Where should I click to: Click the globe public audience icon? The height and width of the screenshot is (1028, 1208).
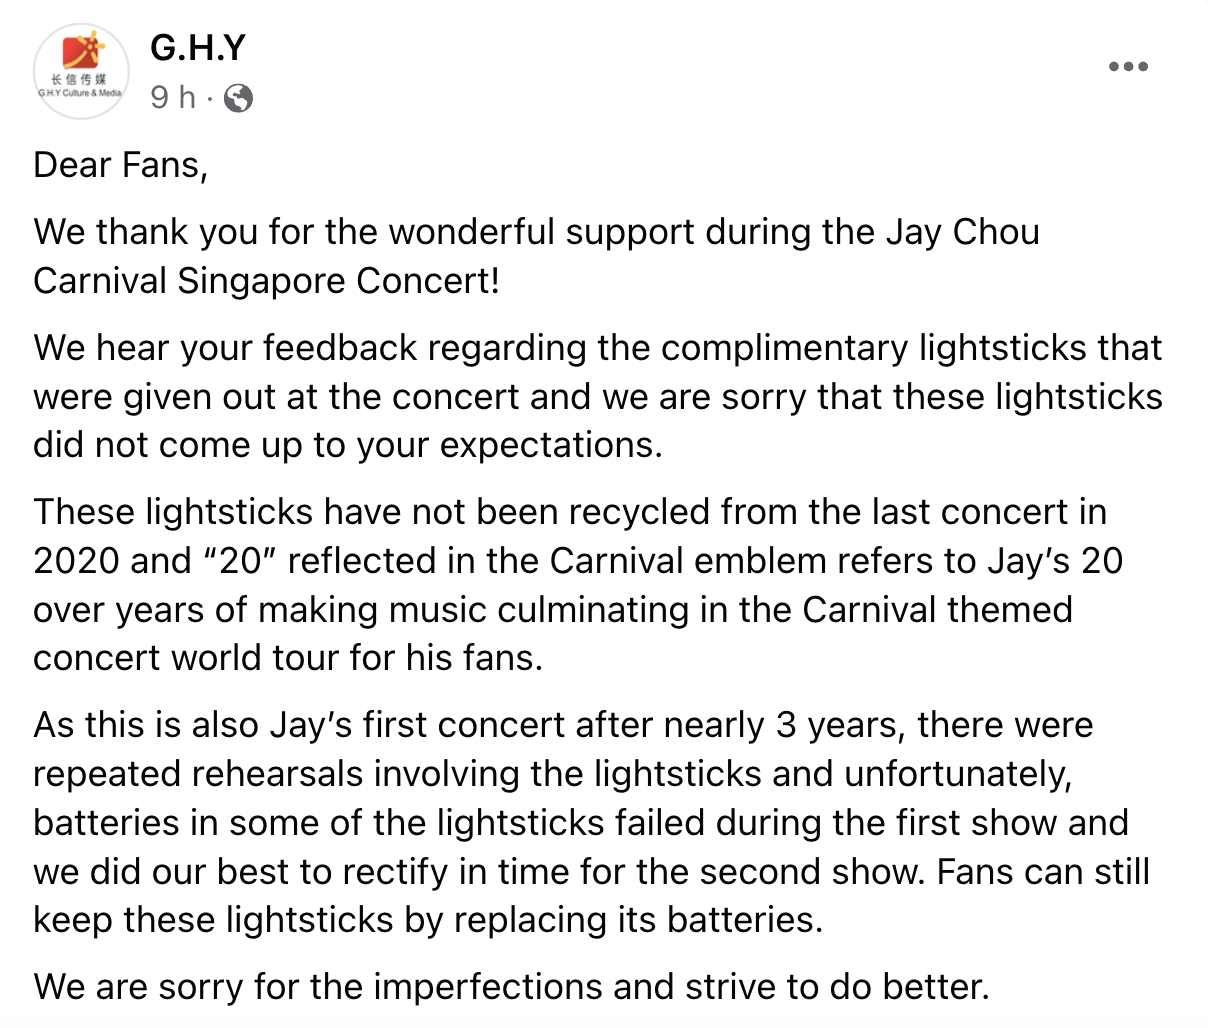(x=238, y=98)
